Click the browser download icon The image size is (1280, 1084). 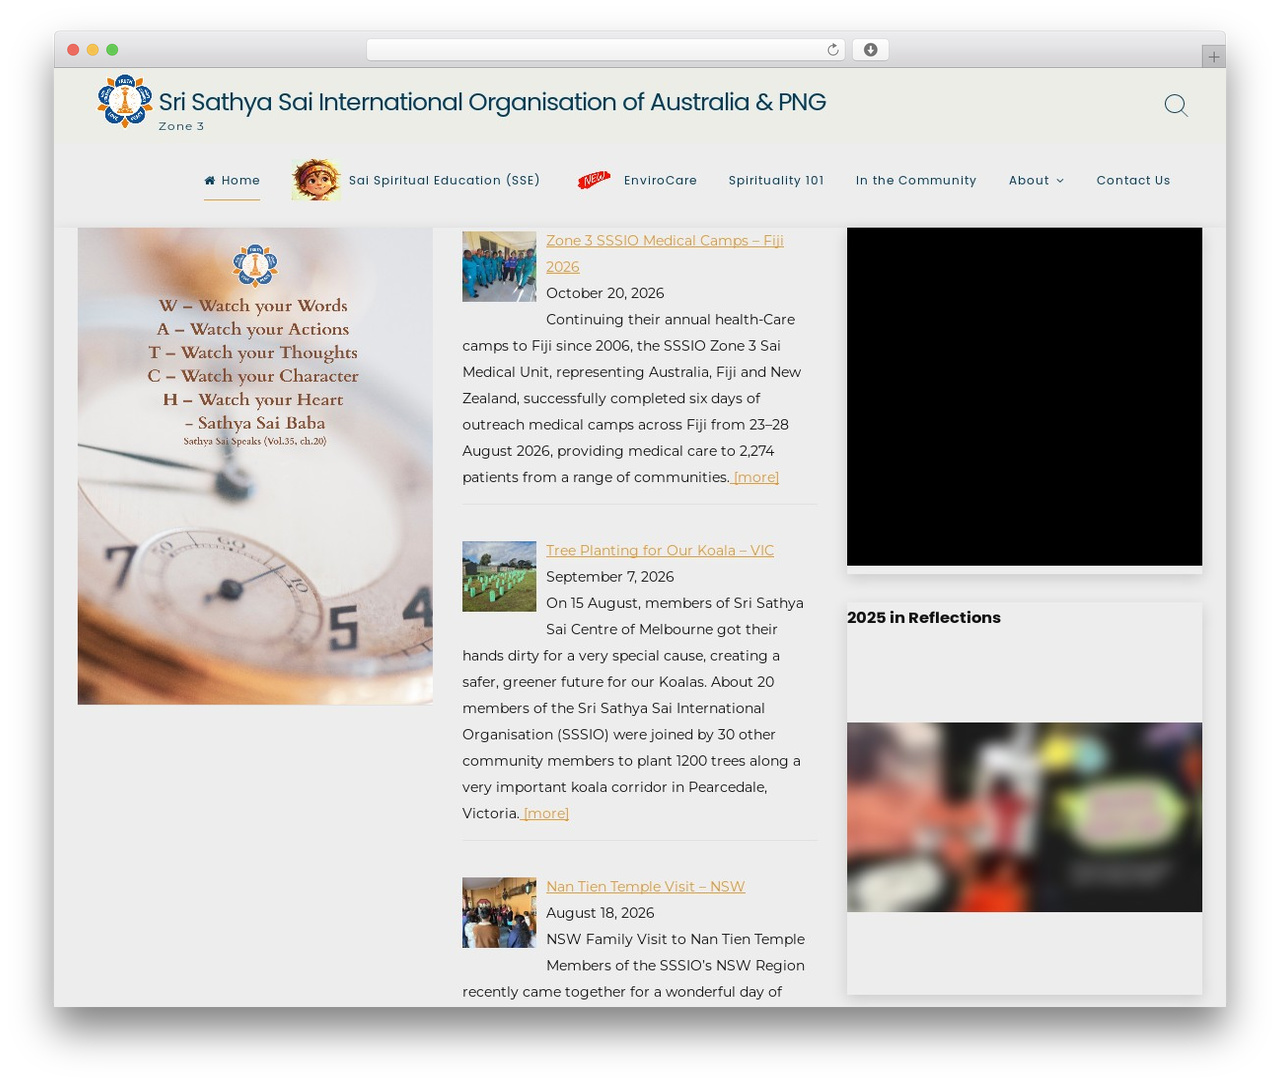(870, 50)
